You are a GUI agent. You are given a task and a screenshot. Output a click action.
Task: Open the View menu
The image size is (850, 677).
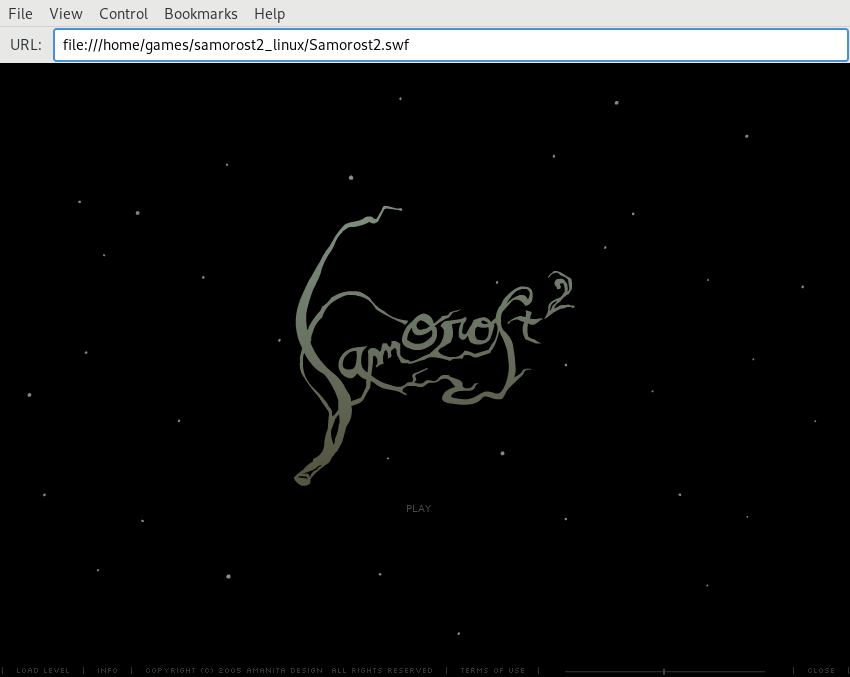[66, 14]
